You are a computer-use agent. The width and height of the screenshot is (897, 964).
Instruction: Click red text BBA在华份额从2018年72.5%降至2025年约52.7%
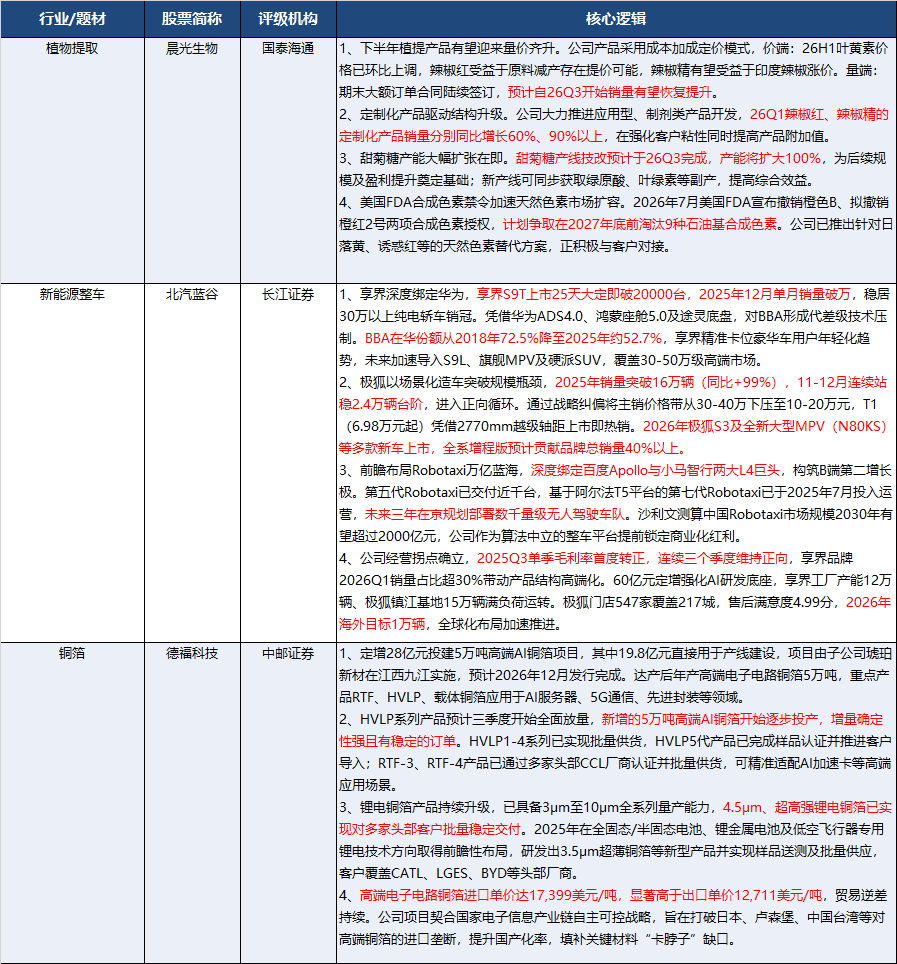tap(513, 338)
